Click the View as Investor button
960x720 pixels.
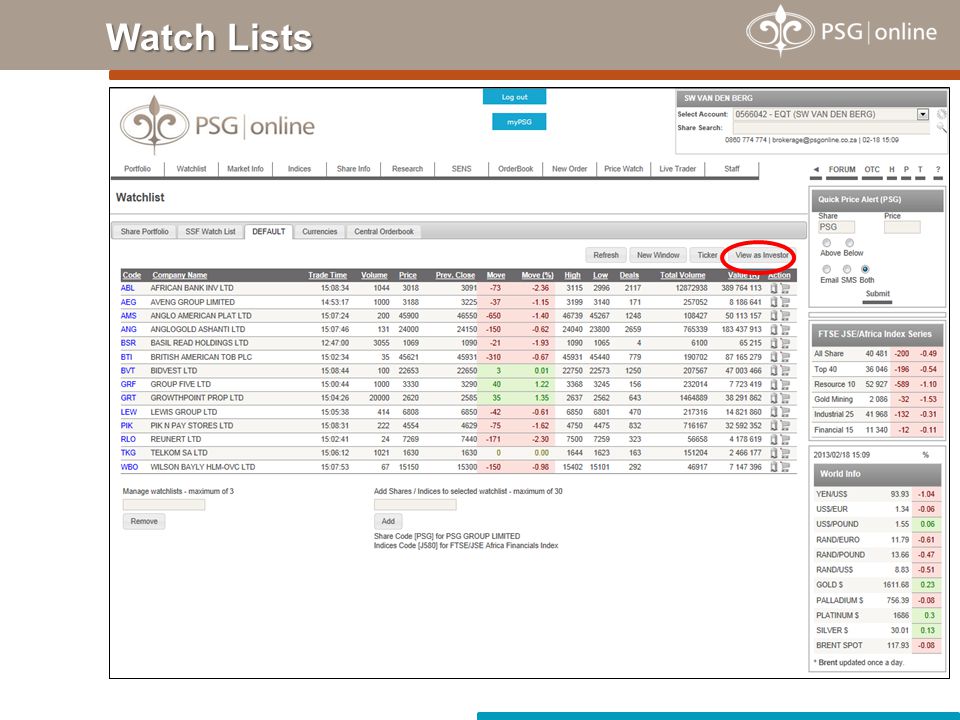click(x=761, y=255)
